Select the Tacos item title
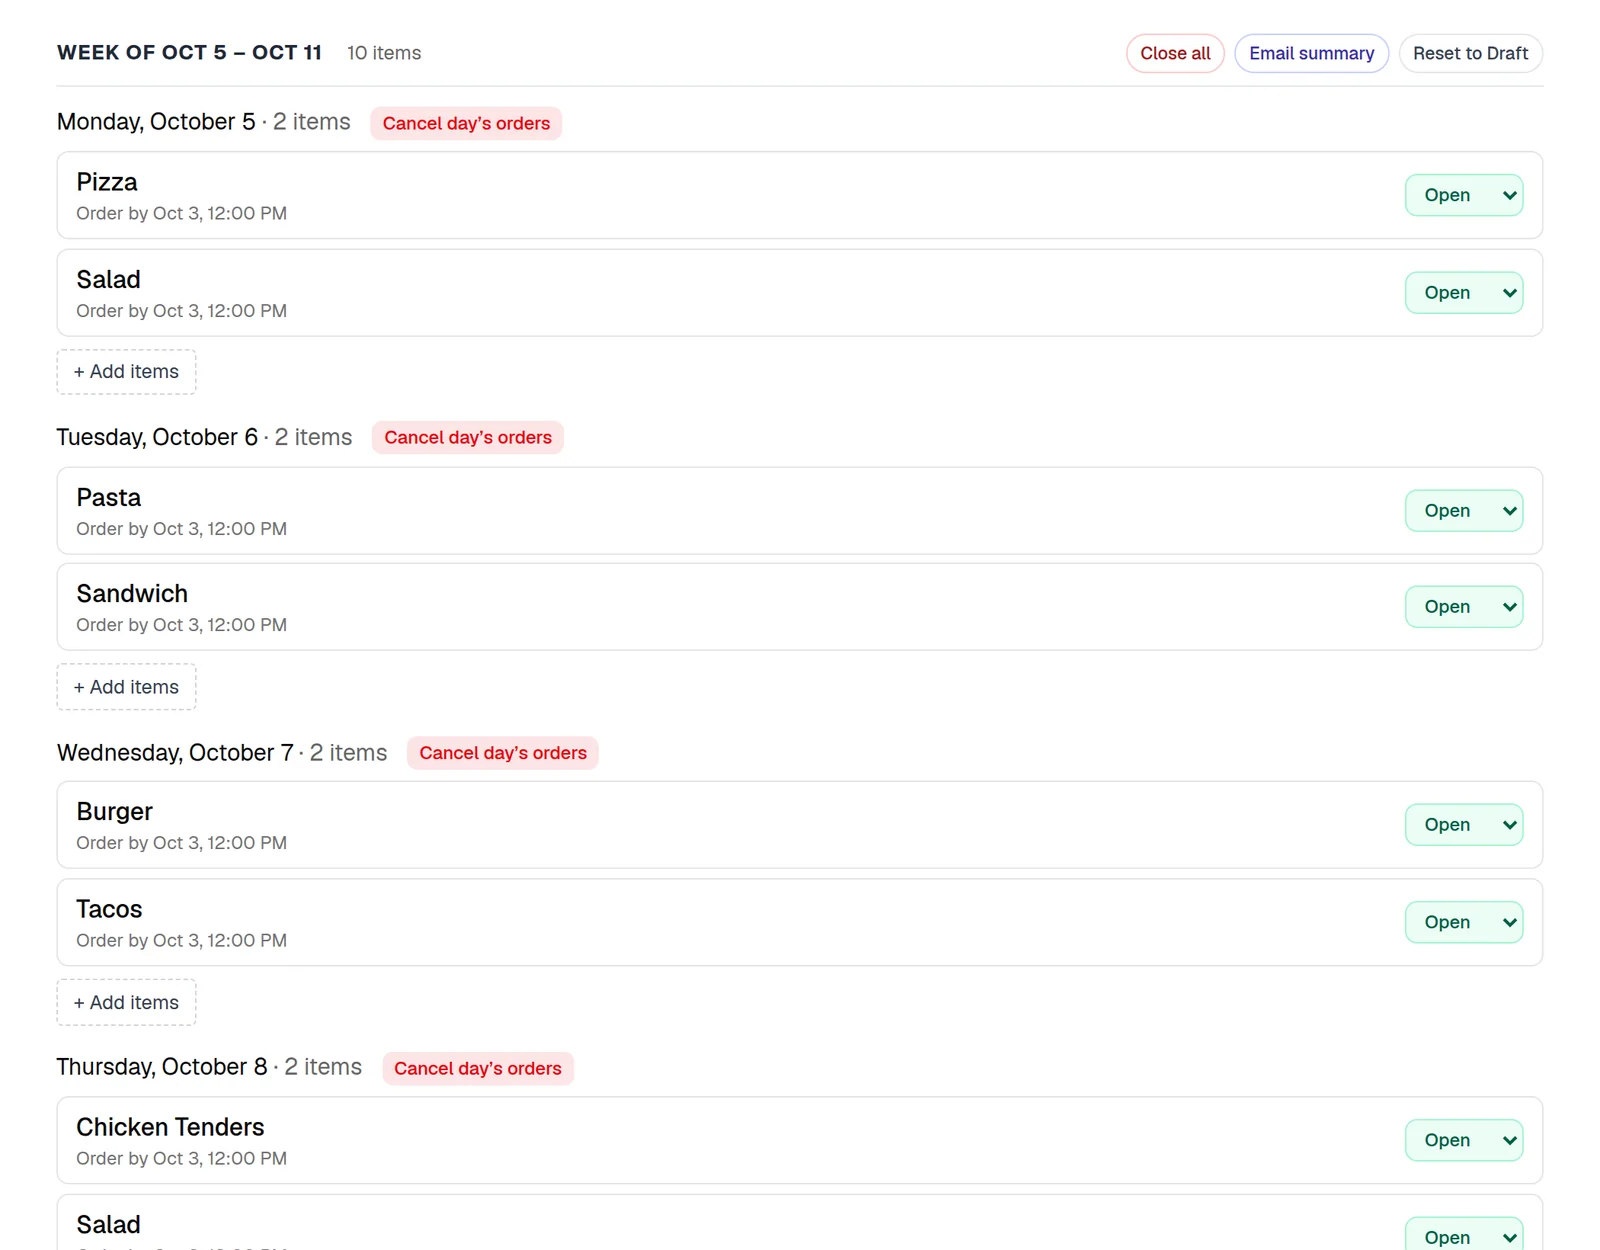Viewport: 1600px width, 1250px height. (109, 909)
